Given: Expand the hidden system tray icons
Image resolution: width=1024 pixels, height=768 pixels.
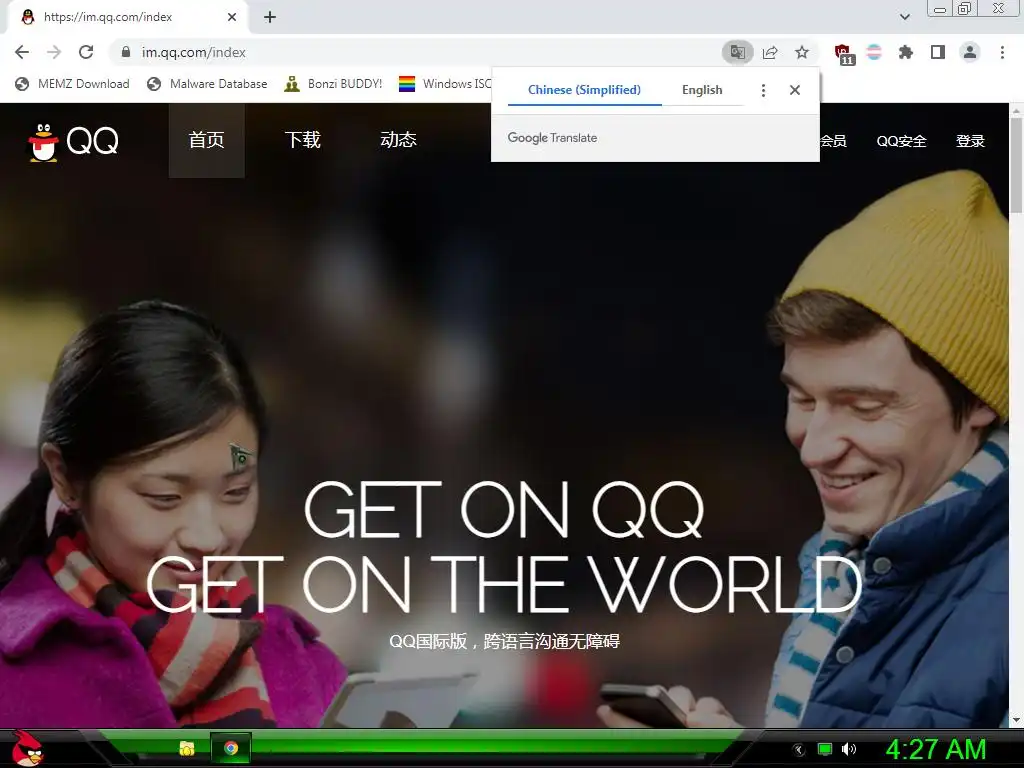Looking at the screenshot, I should (x=799, y=750).
